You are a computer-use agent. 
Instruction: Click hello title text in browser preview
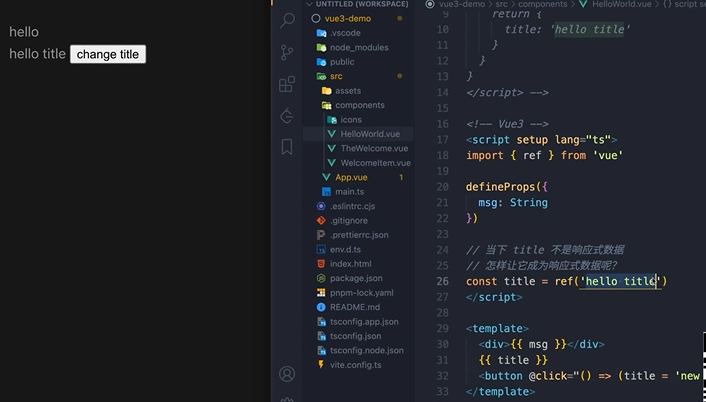click(x=37, y=54)
